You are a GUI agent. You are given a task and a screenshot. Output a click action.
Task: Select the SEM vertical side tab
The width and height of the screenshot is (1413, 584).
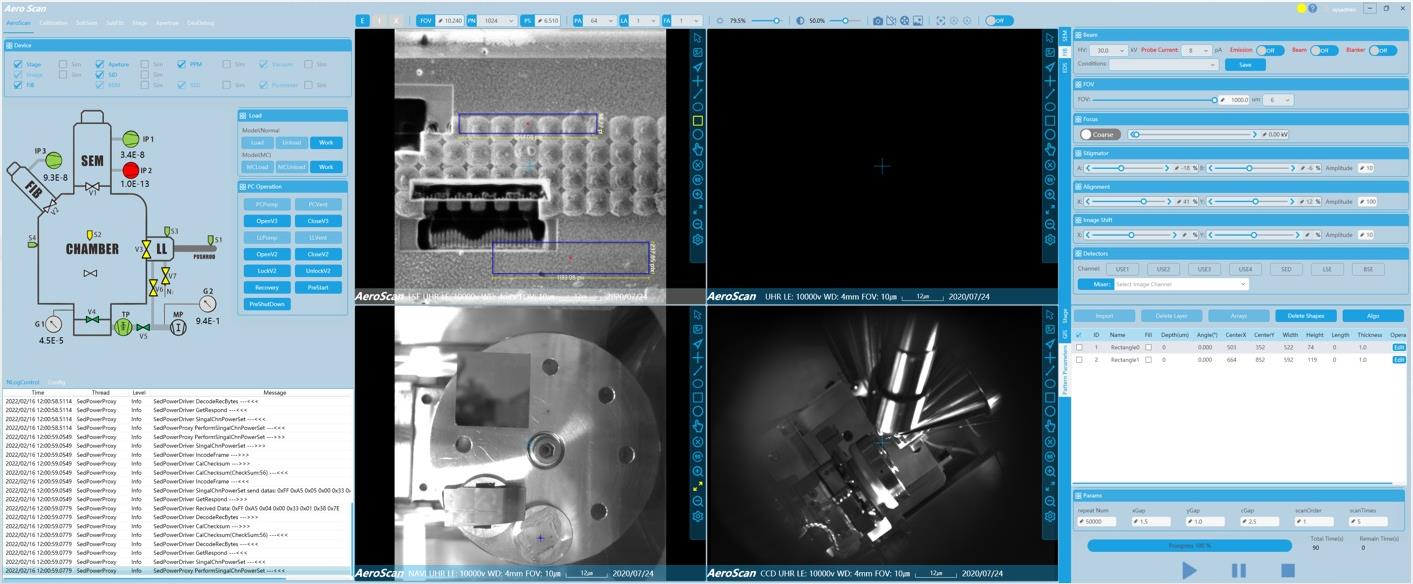[x=1065, y=34]
